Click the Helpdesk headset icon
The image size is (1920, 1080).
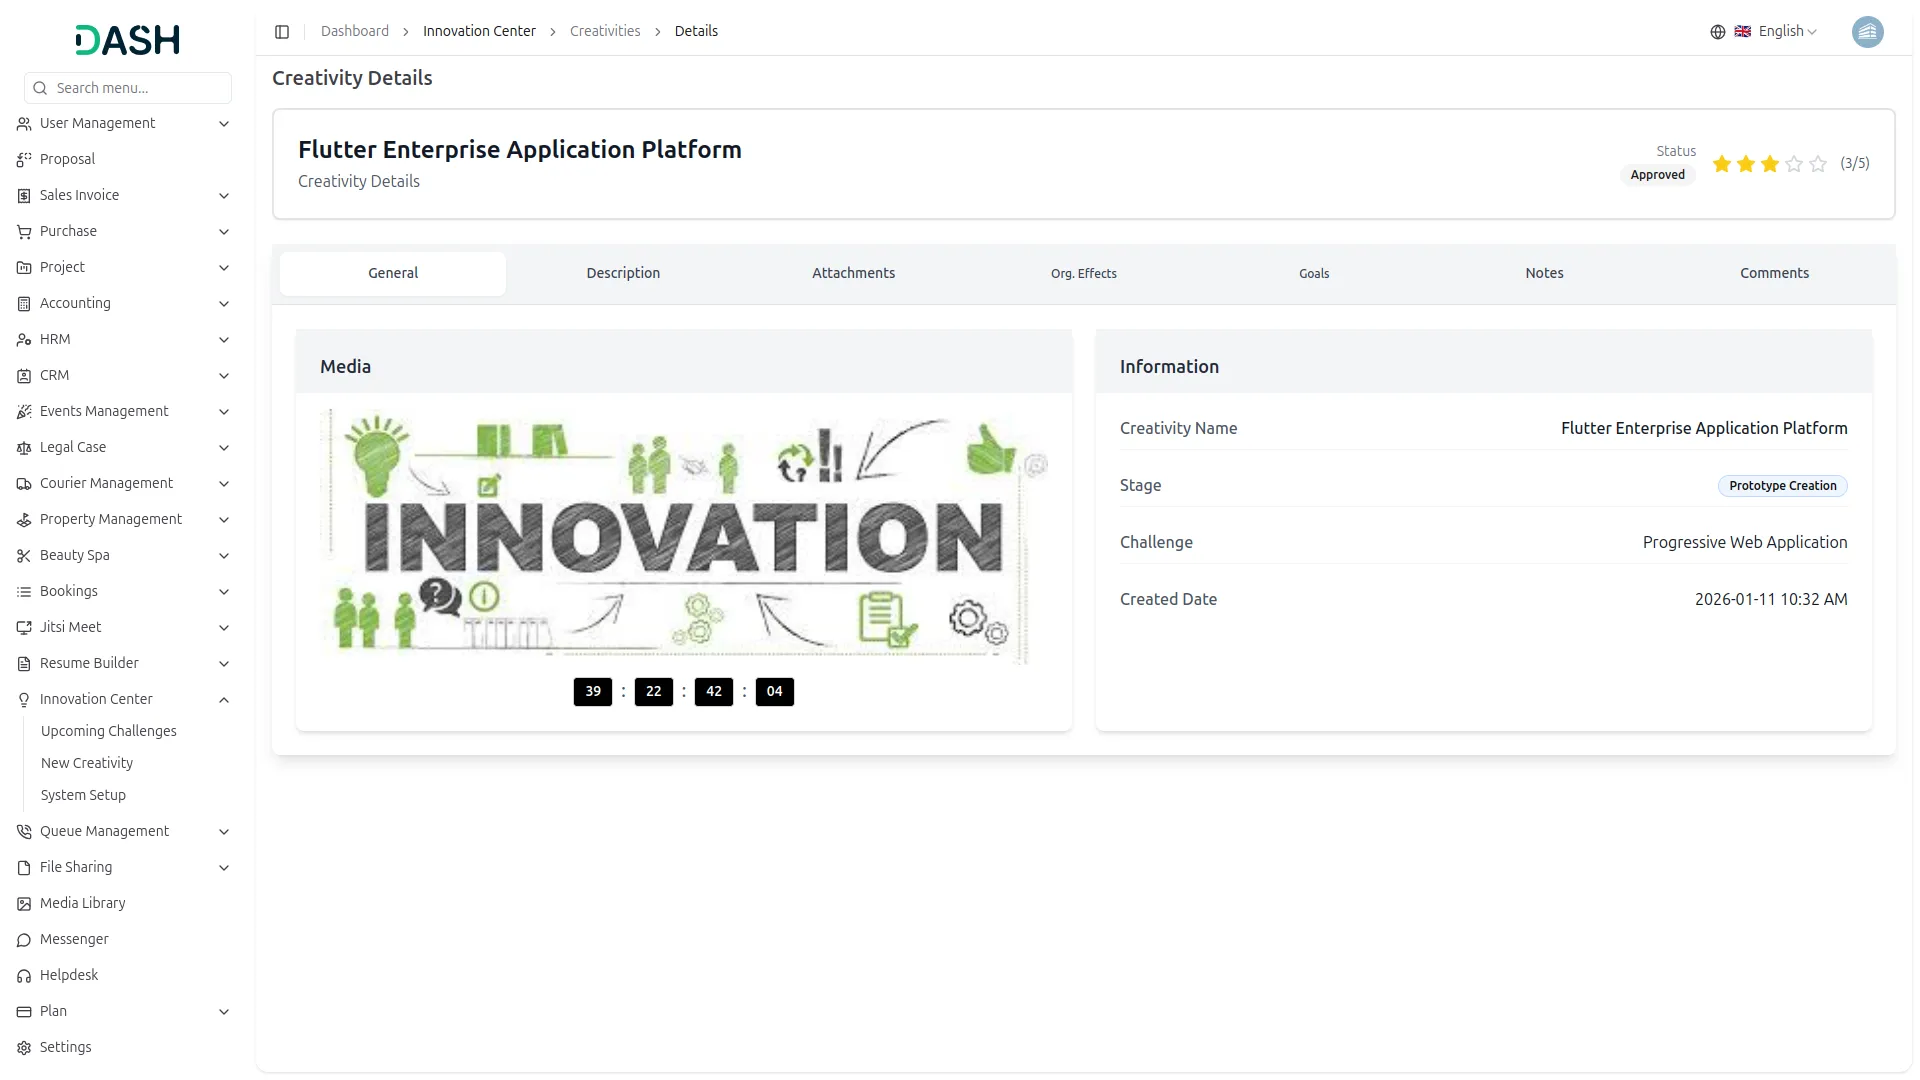click(22, 975)
